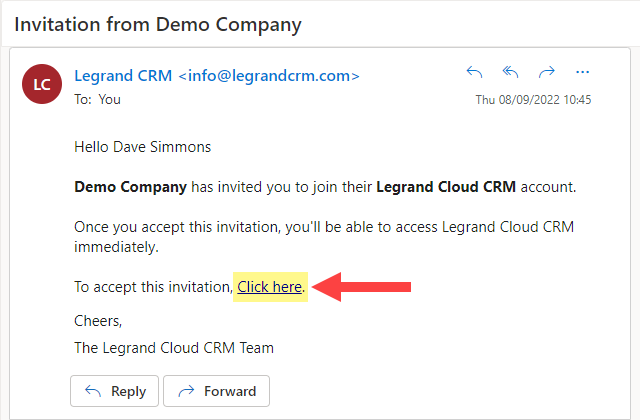
Task: Click the Legrand Cloud CRM Team signature
Action: tap(174, 348)
